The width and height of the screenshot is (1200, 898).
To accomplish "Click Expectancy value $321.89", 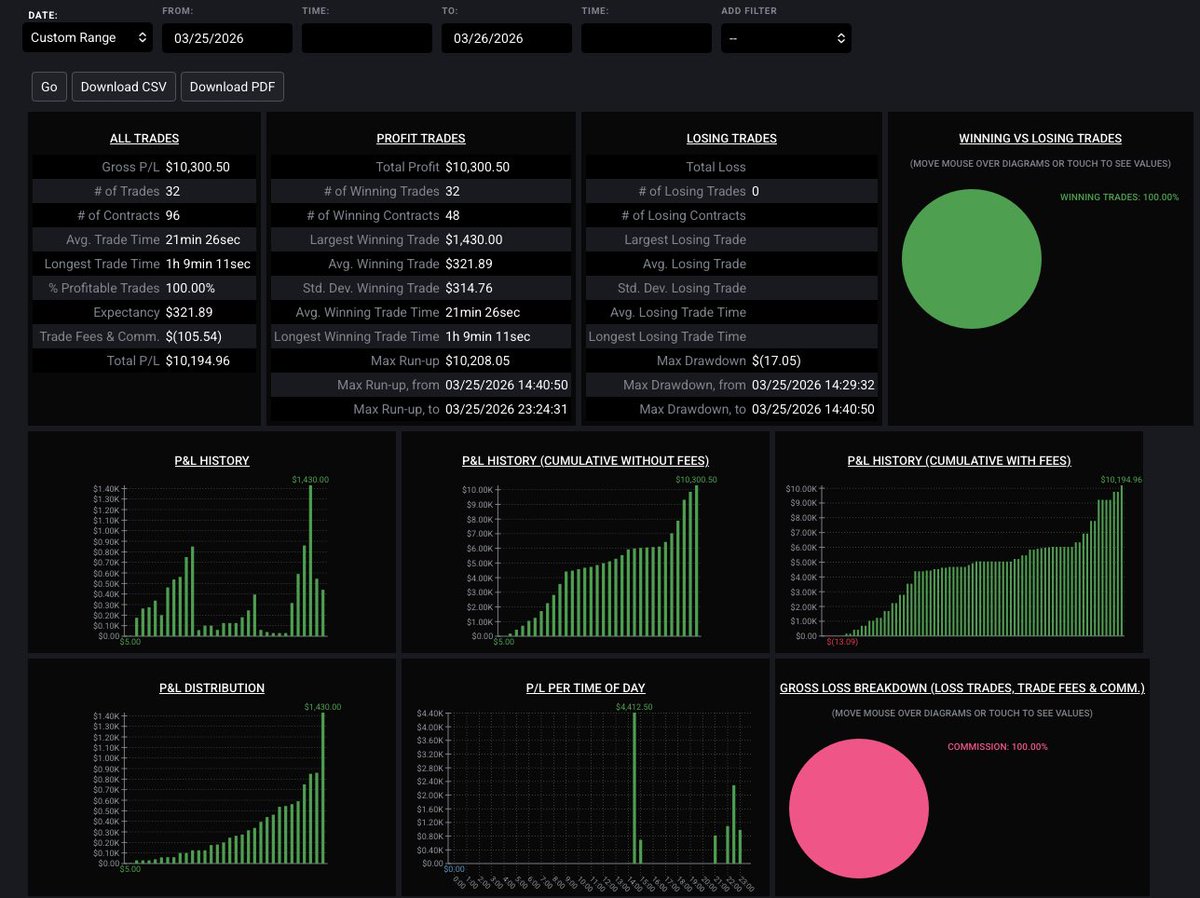I will [x=189, y=312].
